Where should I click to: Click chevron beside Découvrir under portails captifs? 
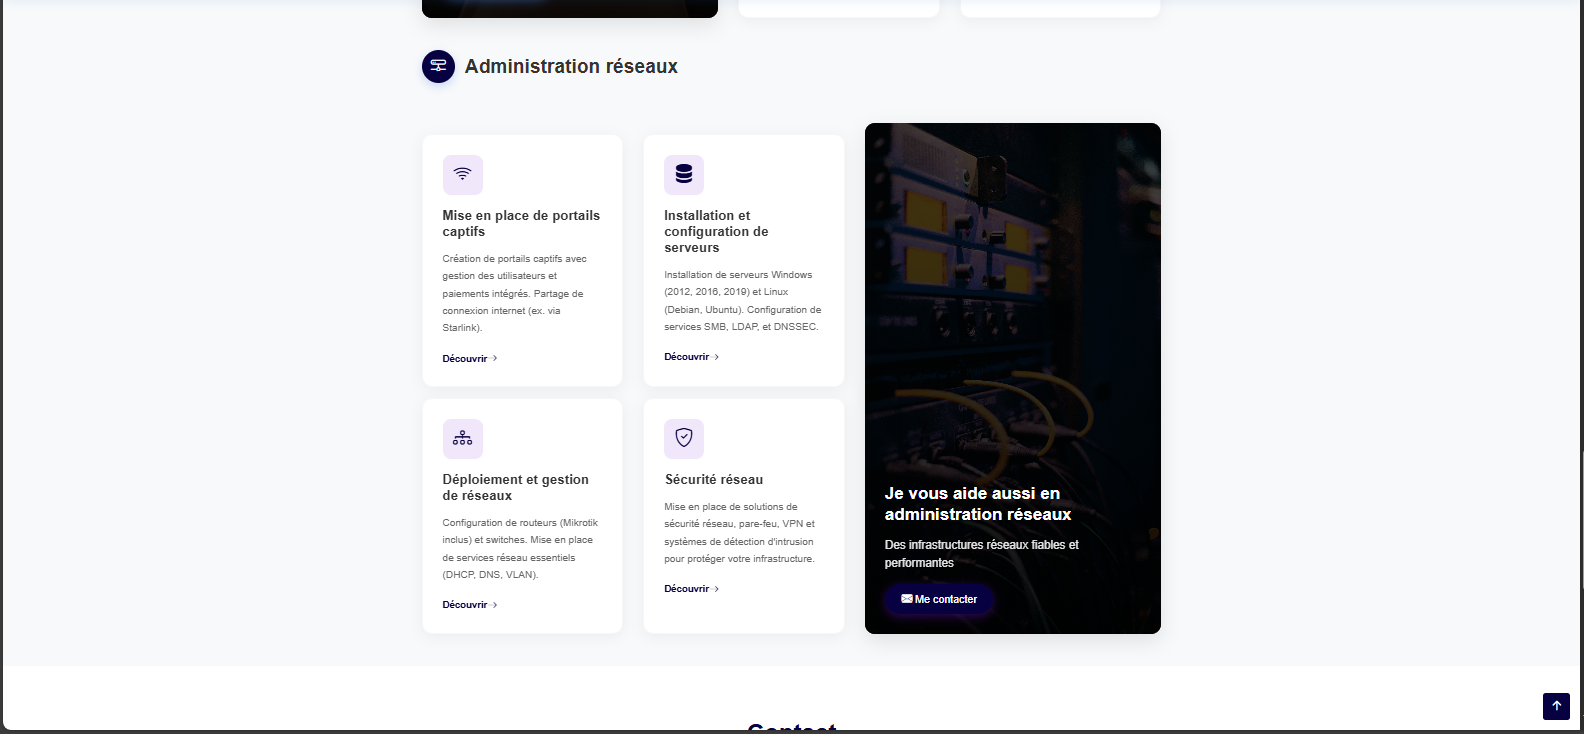[495, 358]
